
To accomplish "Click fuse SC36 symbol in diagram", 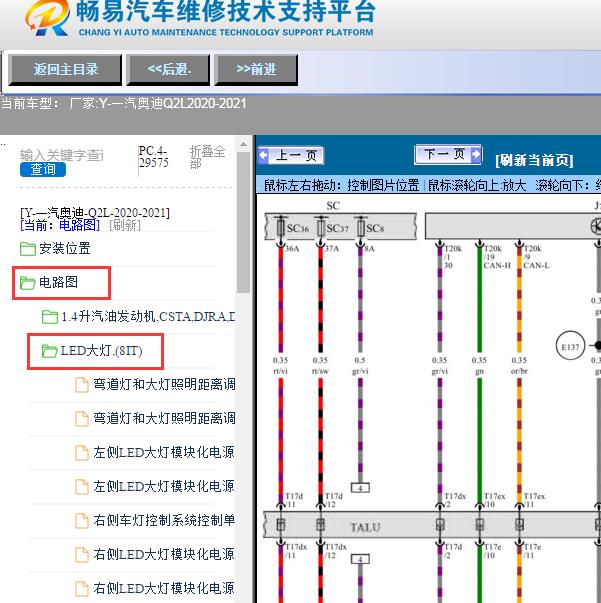I will [281, 228].
